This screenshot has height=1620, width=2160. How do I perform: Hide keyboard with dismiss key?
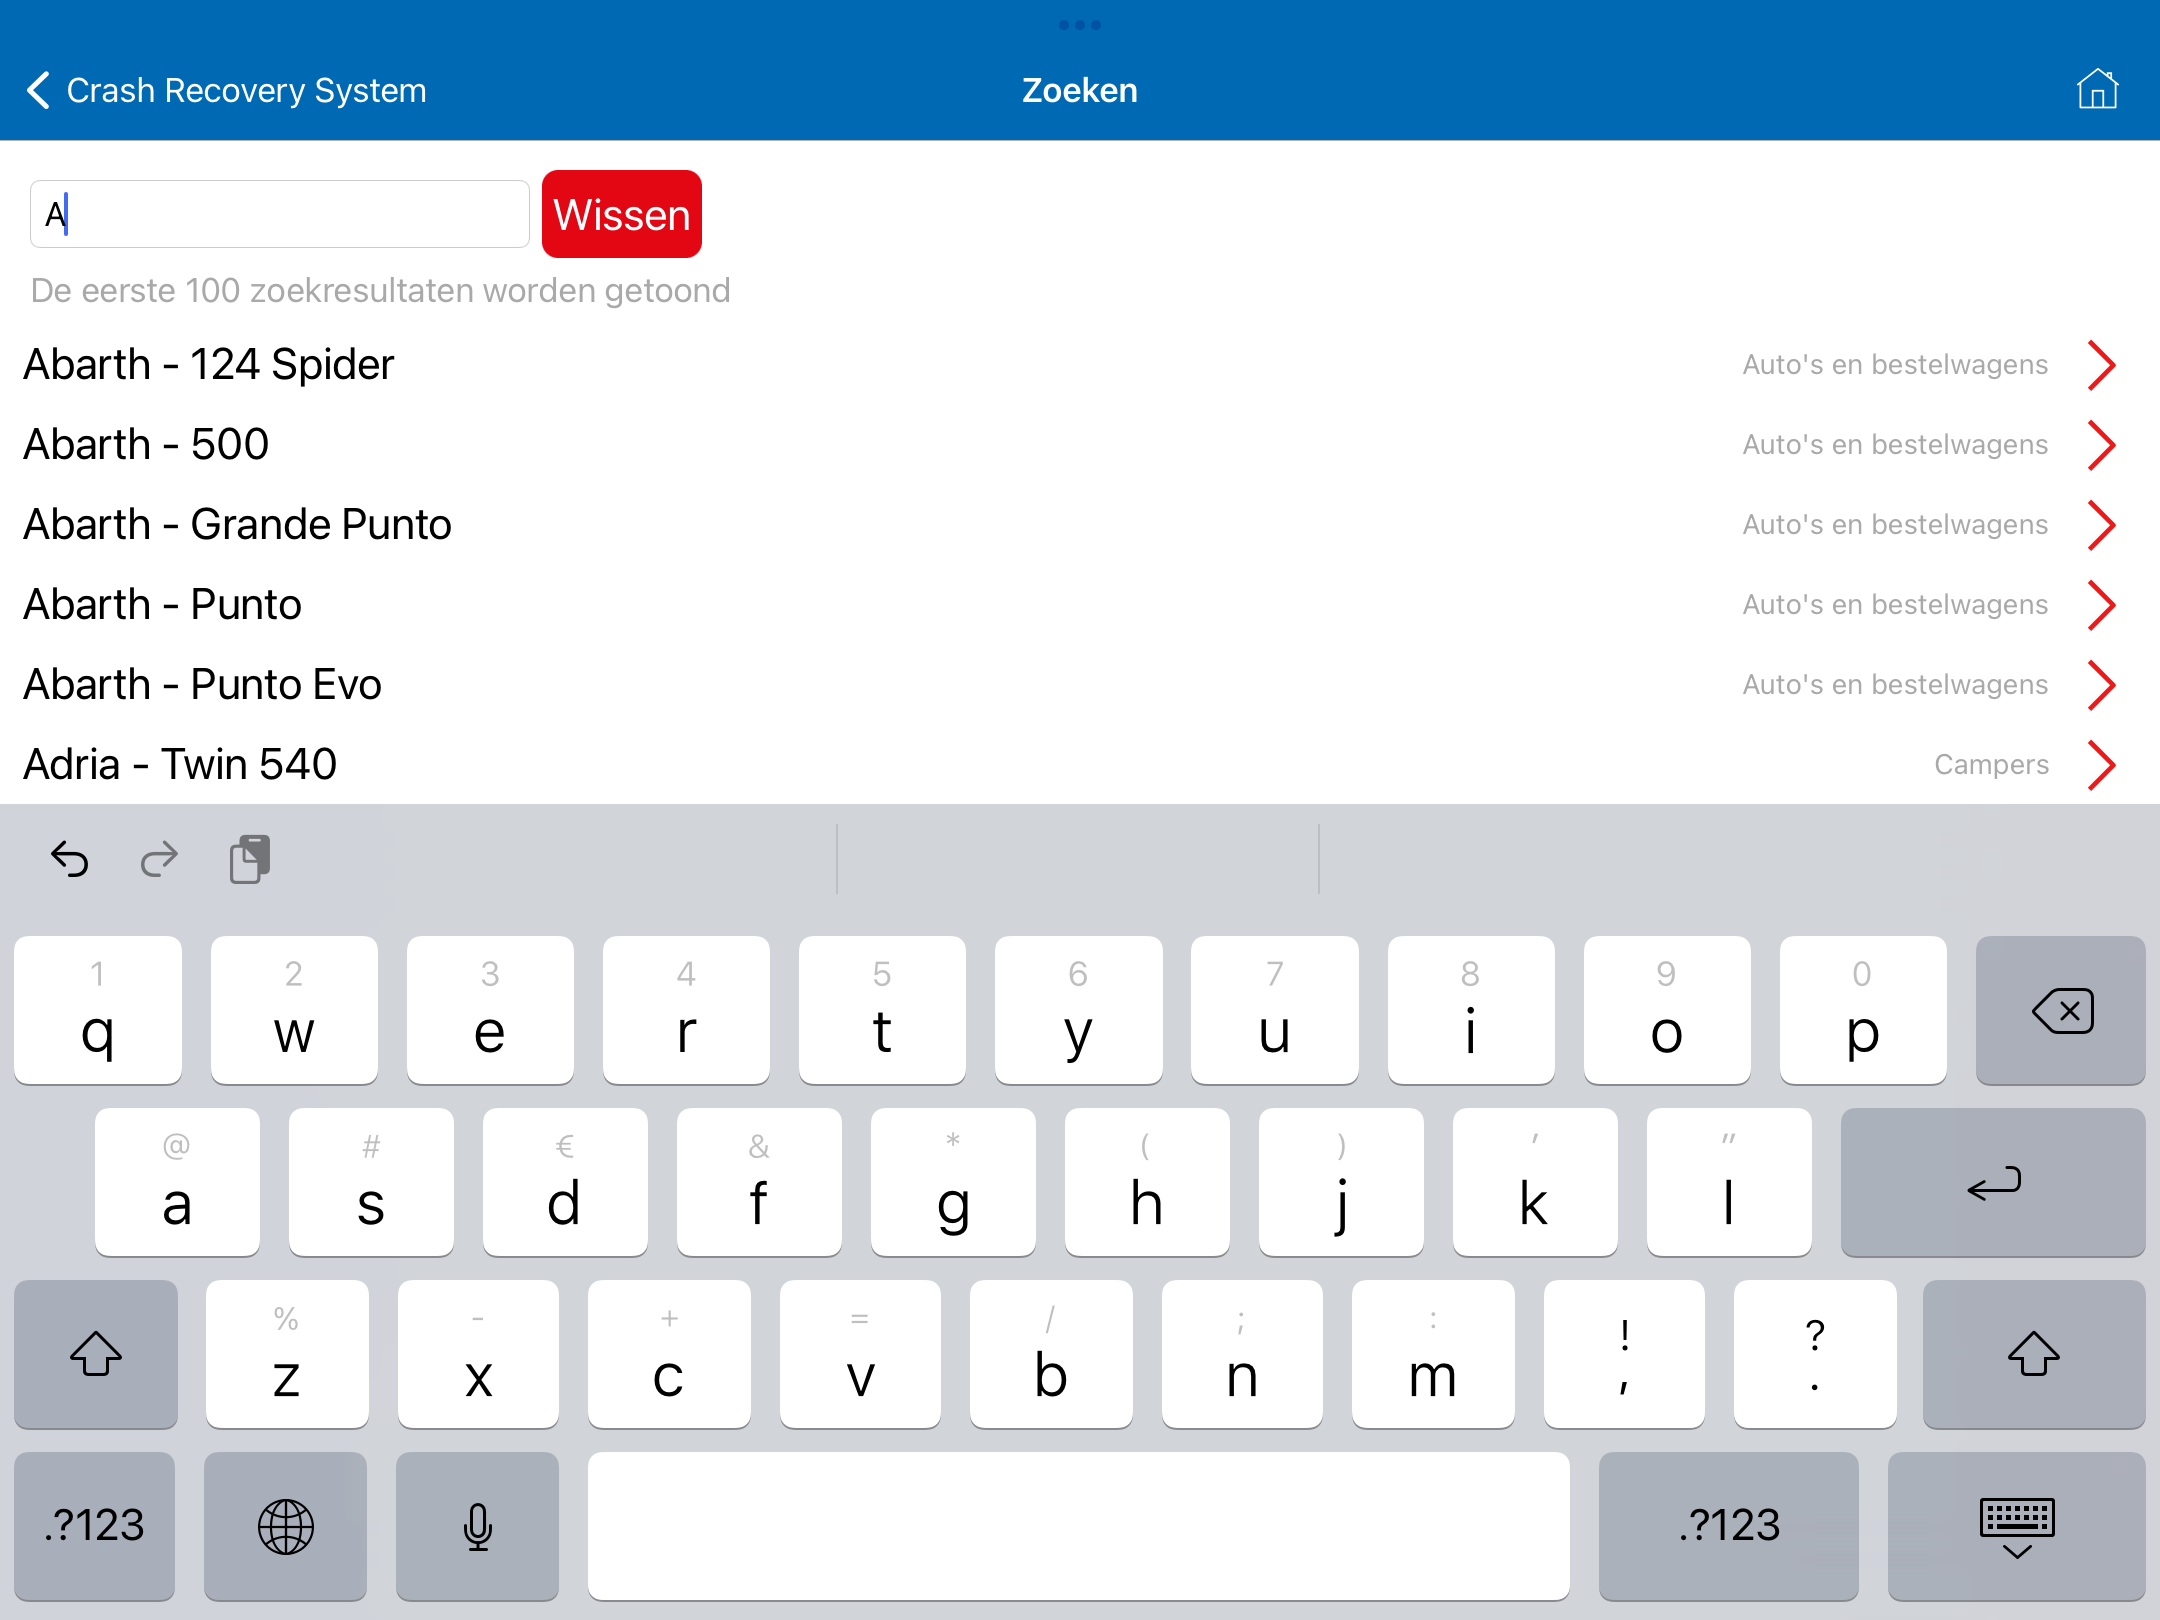(2016, 1526)
